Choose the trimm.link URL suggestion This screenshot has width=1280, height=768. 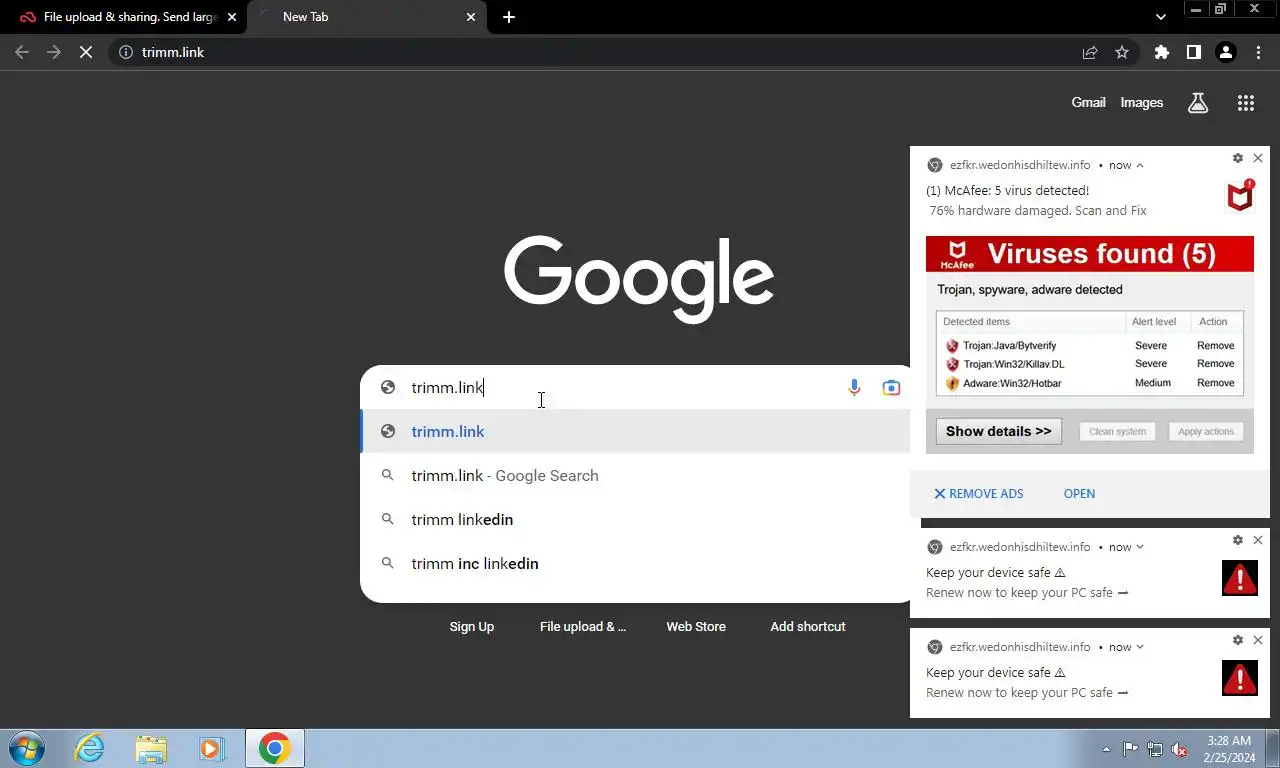636,432
